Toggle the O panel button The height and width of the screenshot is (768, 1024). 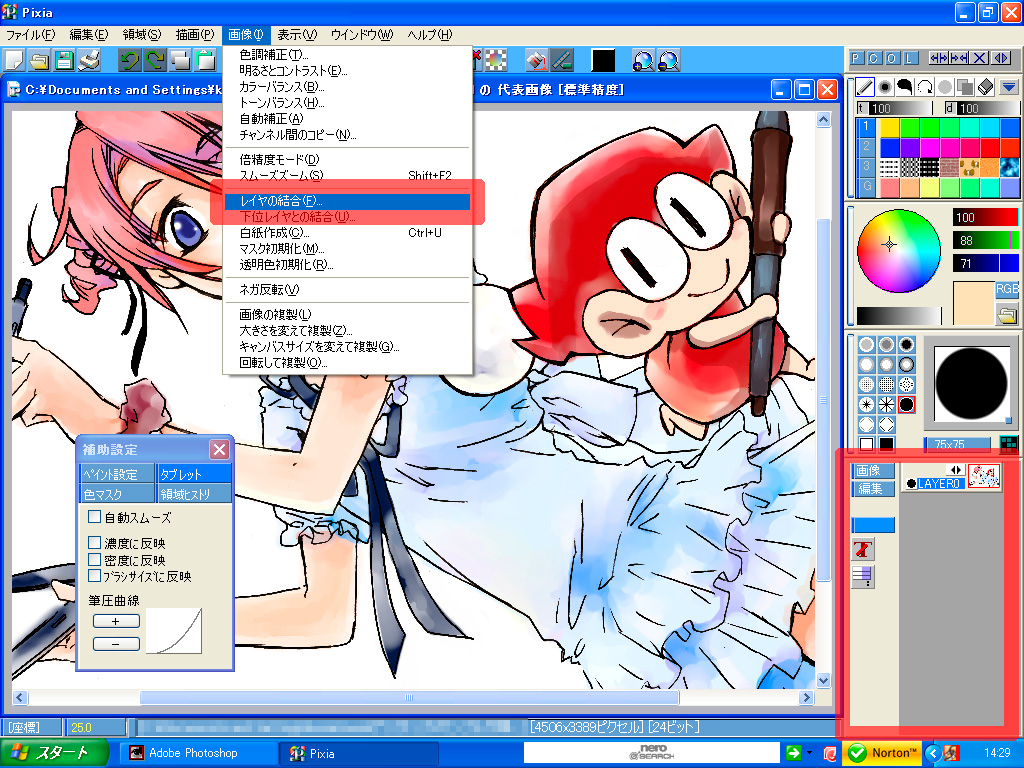click(x=891, y=58)
